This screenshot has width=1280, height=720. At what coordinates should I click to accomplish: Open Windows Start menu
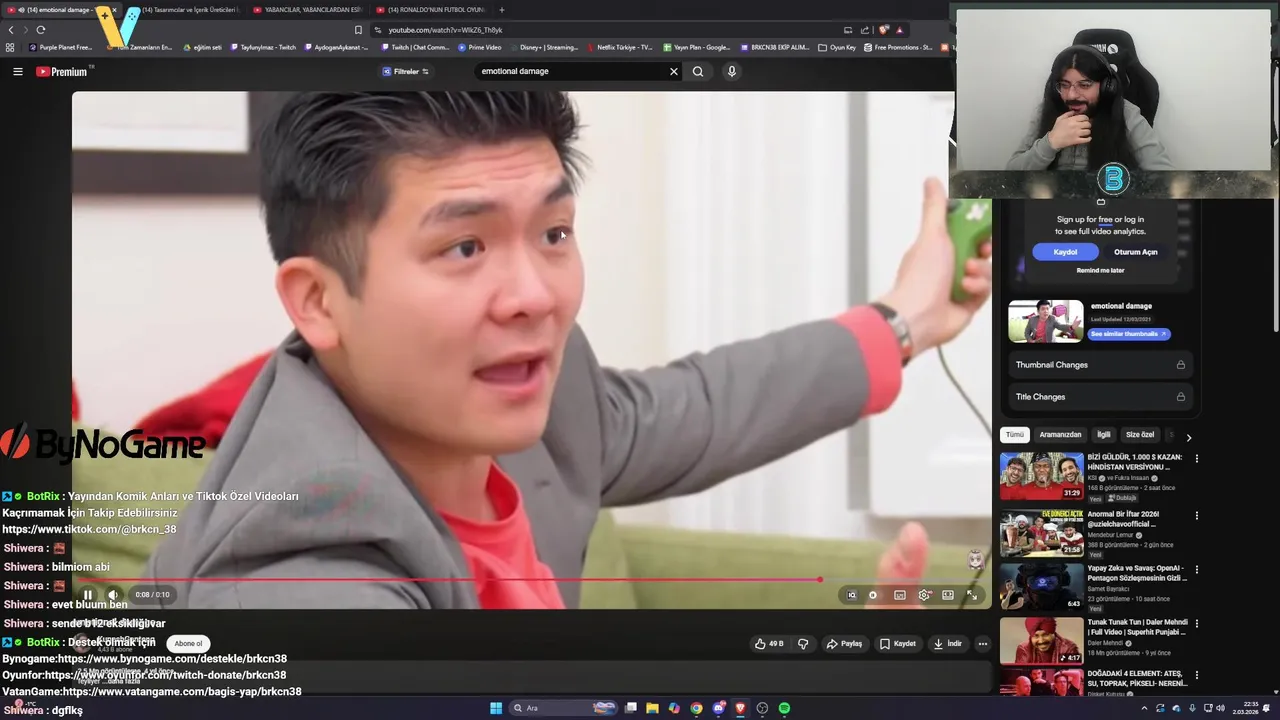pos(495,708)
